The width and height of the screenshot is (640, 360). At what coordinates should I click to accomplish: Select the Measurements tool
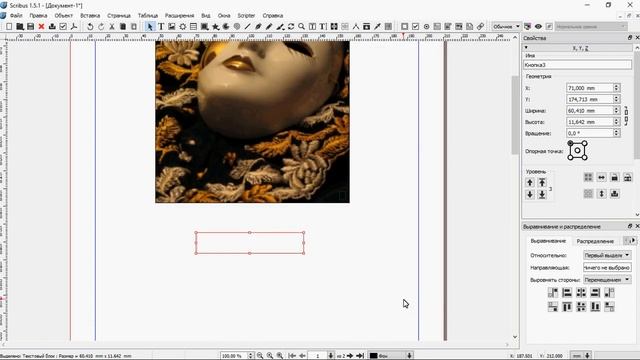click(x=356, y=27)
